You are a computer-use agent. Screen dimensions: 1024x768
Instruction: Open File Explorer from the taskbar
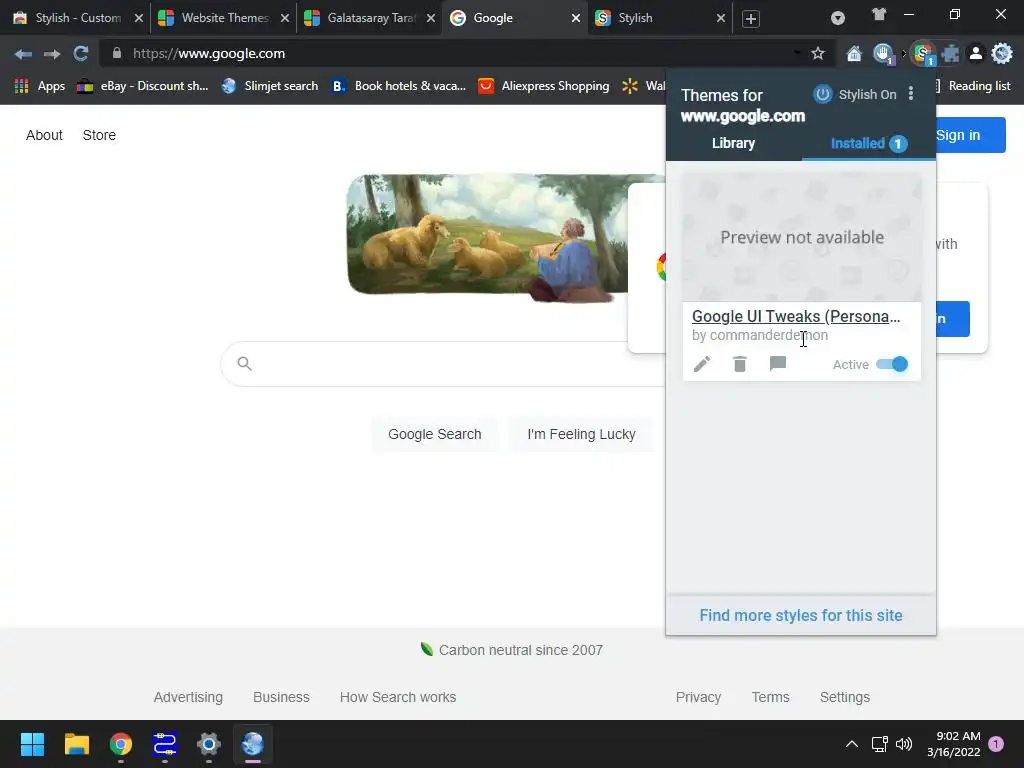tap(76, 744)
